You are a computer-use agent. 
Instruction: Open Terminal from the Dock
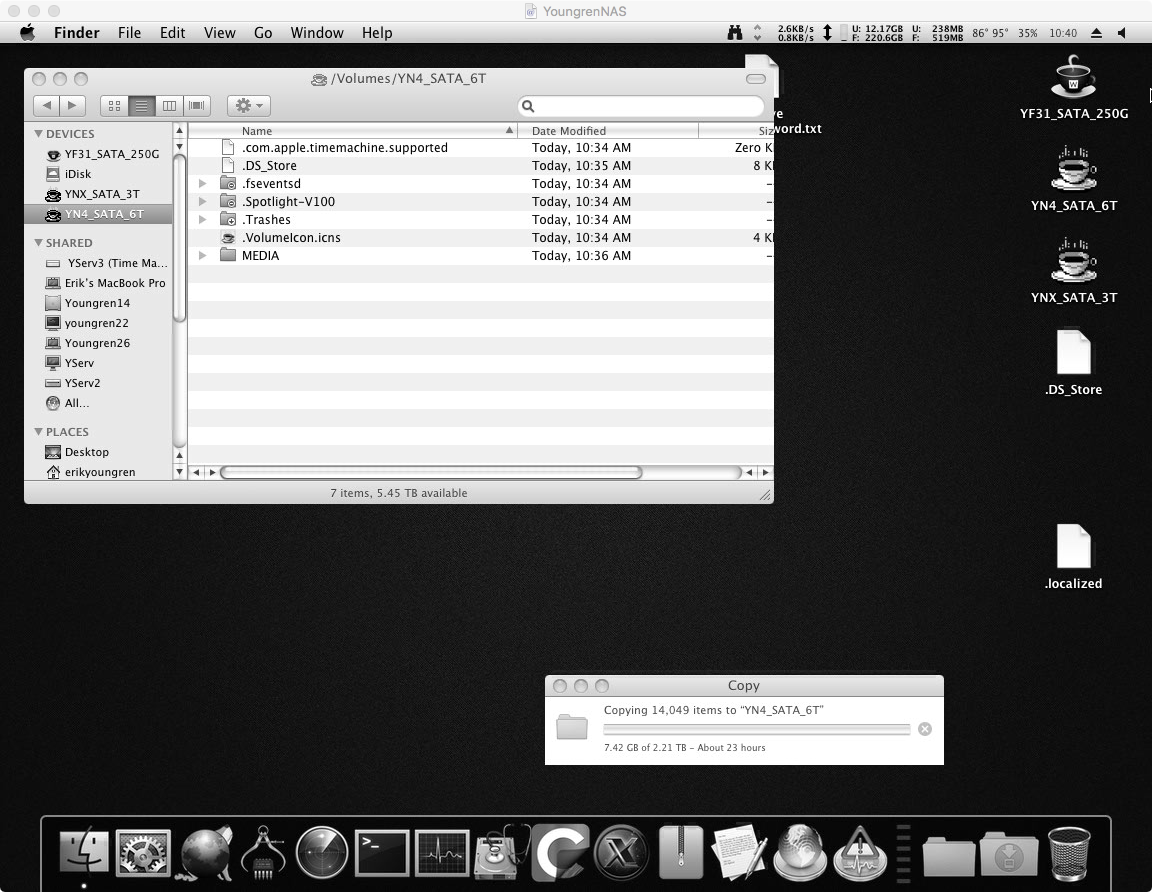point(381,853)
